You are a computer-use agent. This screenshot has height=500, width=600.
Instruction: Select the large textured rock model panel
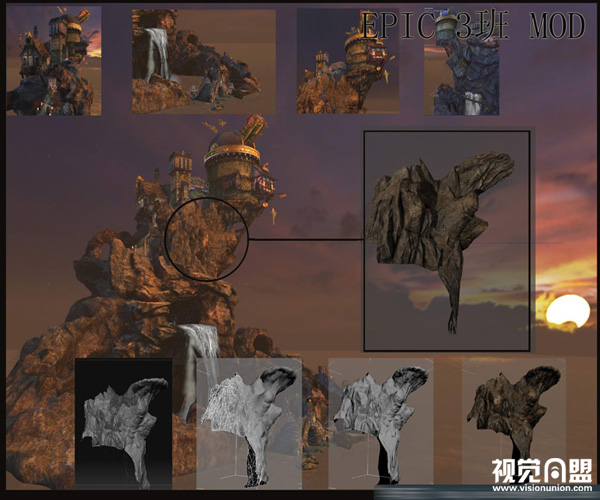[447, 241]
